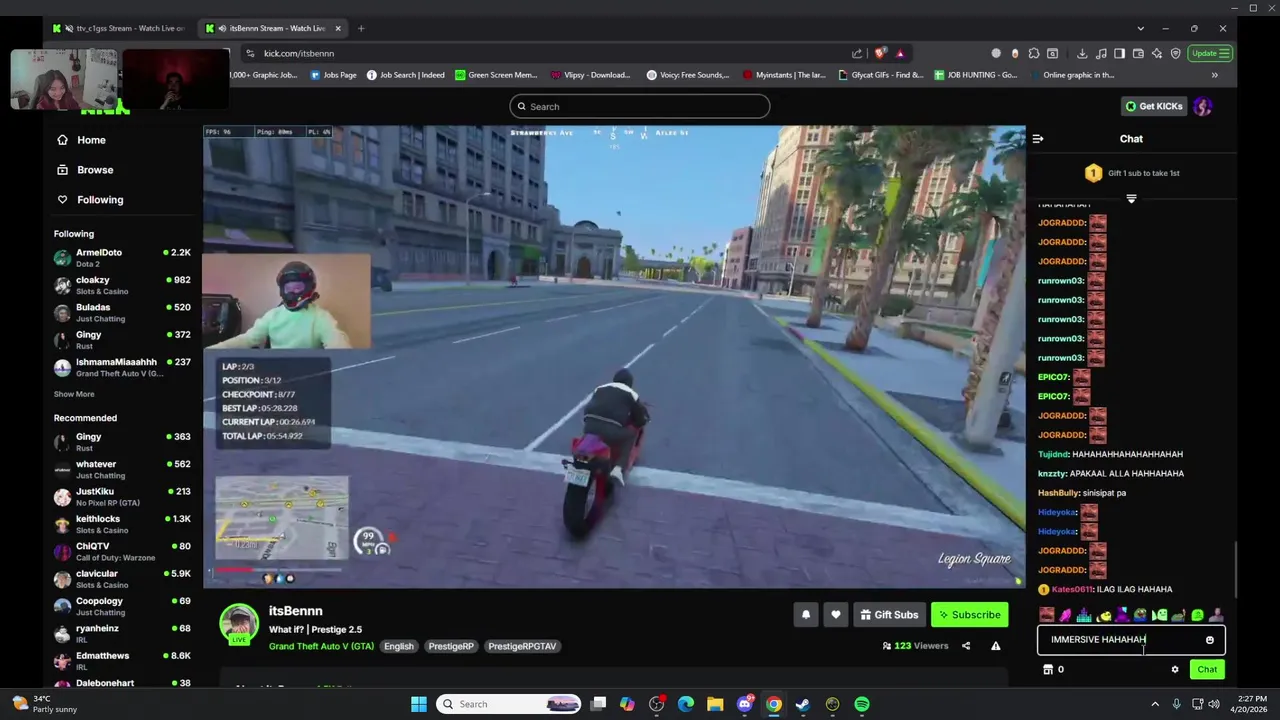Send message with the Chat button
The width and height of the screenshot is (1280, 720).
(1207, 670)
